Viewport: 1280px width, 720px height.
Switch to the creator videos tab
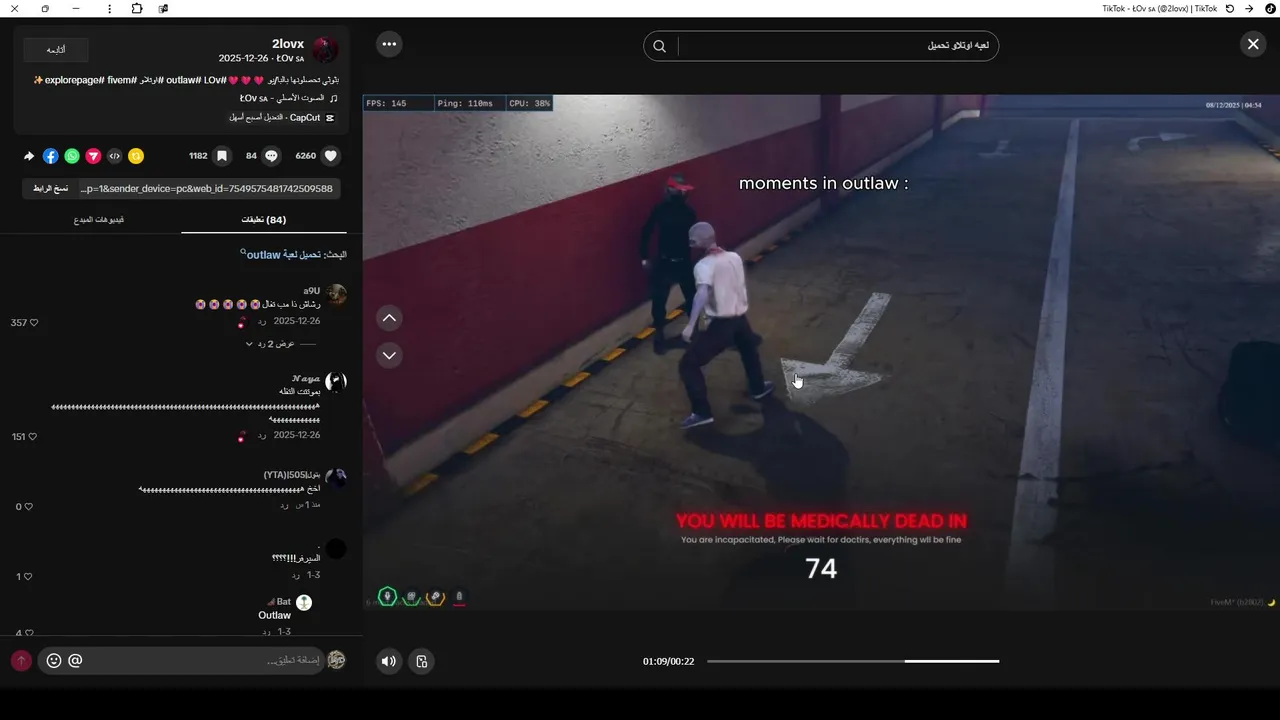coord(98,220)
